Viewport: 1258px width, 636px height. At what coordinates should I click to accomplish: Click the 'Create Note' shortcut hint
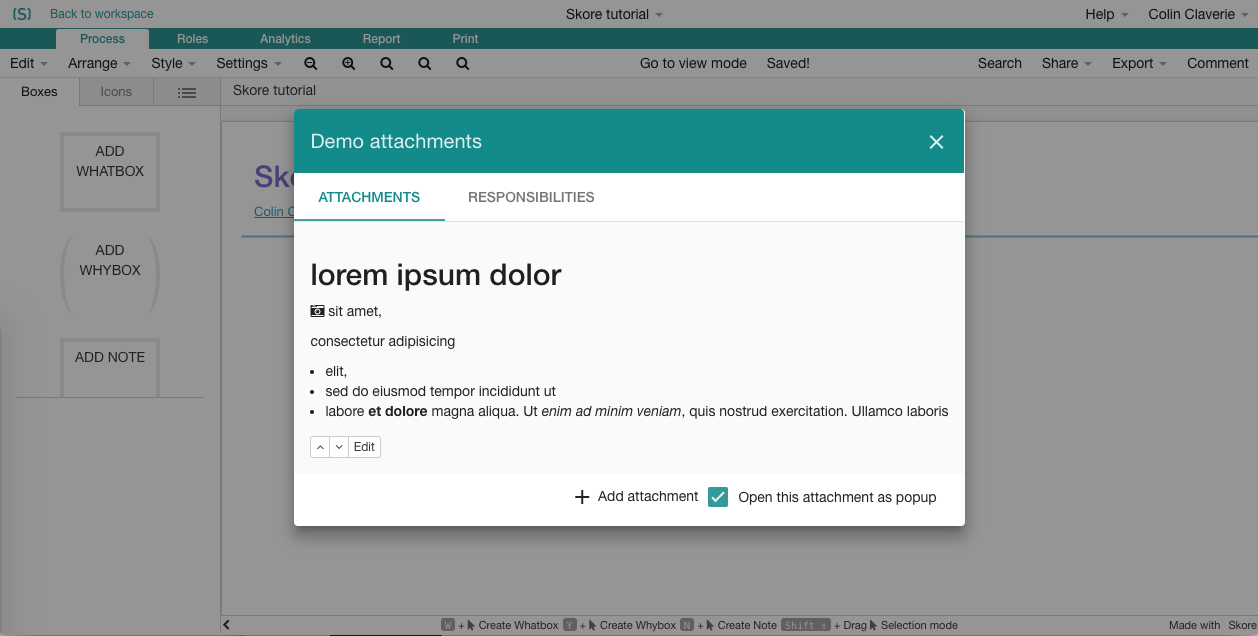[747, 625]
